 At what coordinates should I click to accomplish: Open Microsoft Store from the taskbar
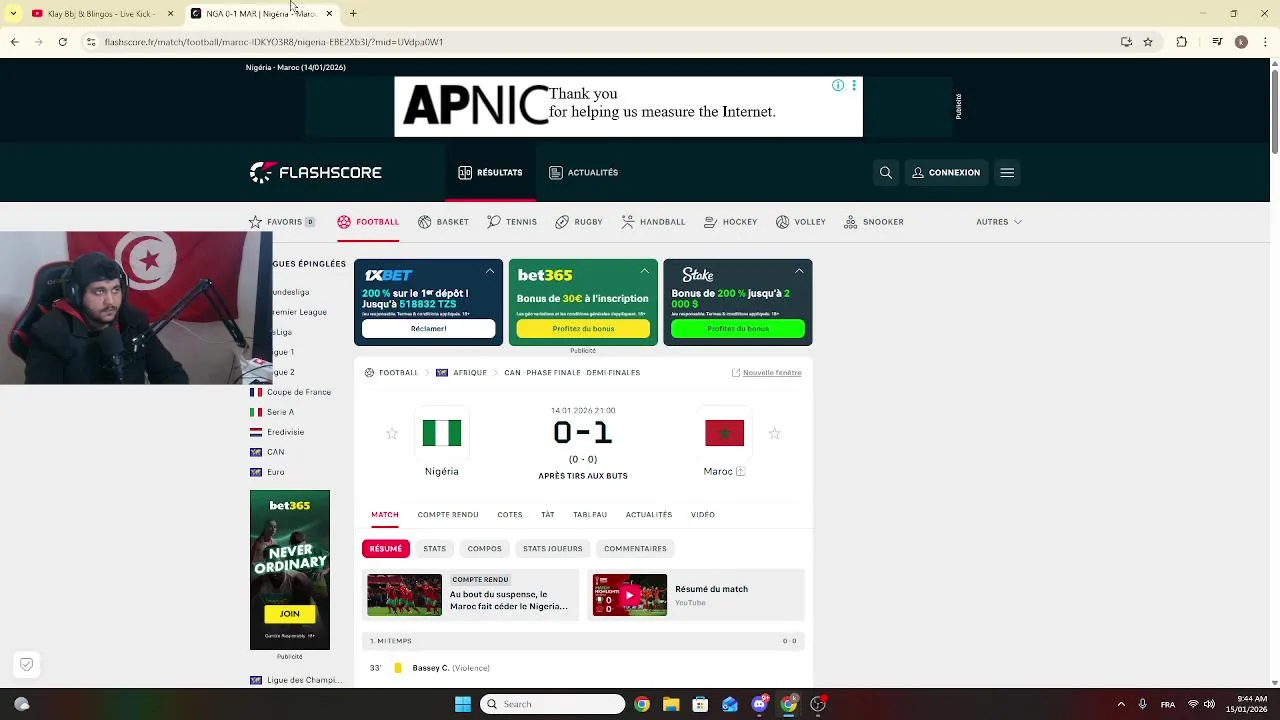coord(700,704)
